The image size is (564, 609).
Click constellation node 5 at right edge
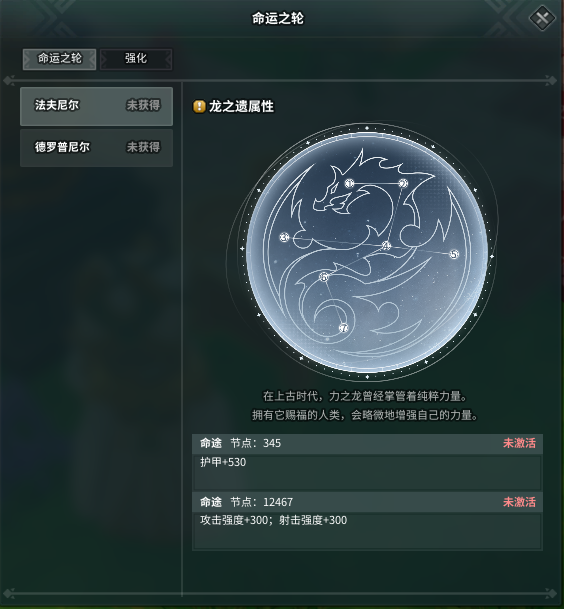pyautogui.click(x=454, y=254)
